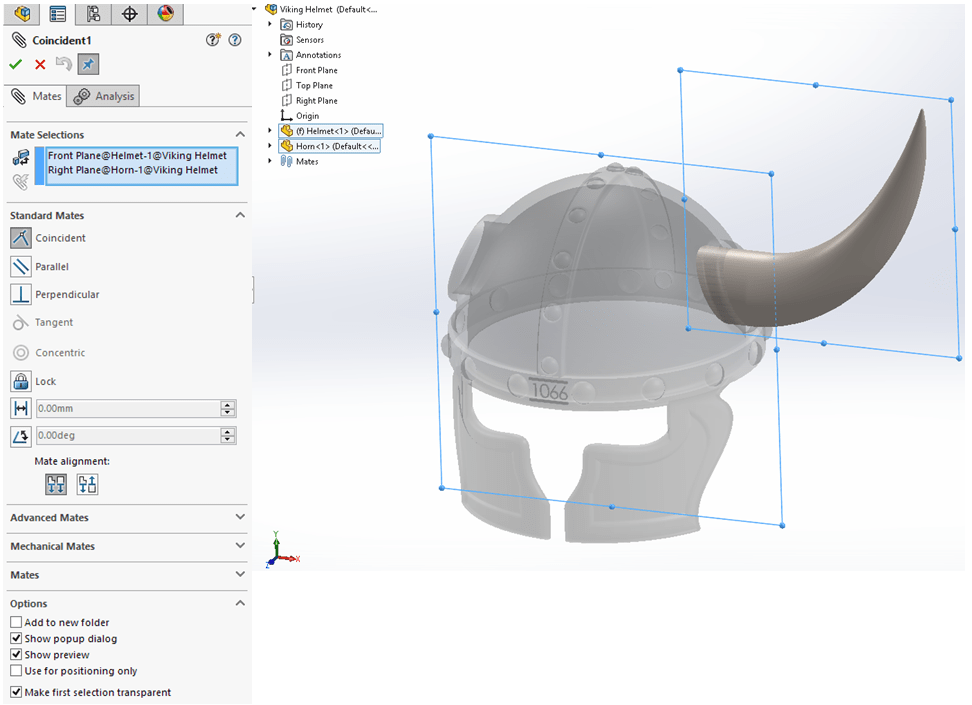The height and width of the screenshot is (705, 972).
Task: Choose the Parallel mate icon
Action: [21, 266]
